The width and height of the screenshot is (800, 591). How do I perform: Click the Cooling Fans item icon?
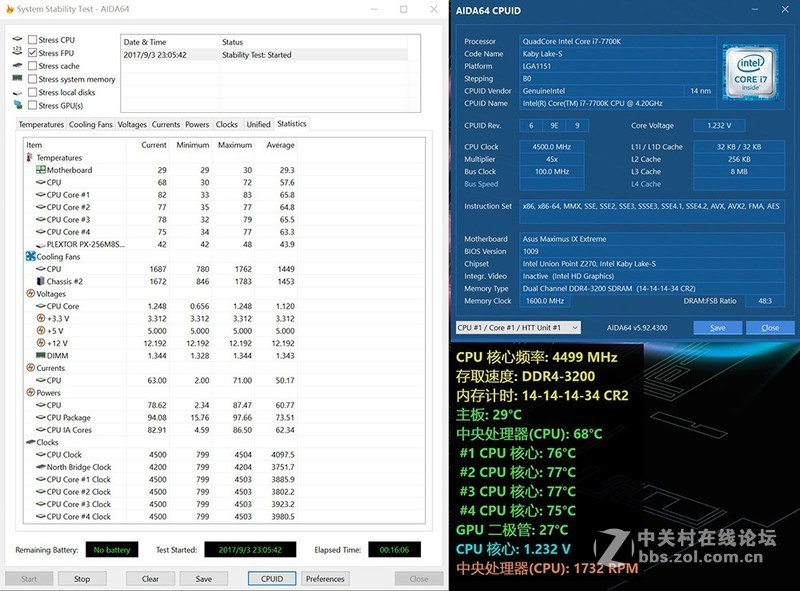pos(30,256)
